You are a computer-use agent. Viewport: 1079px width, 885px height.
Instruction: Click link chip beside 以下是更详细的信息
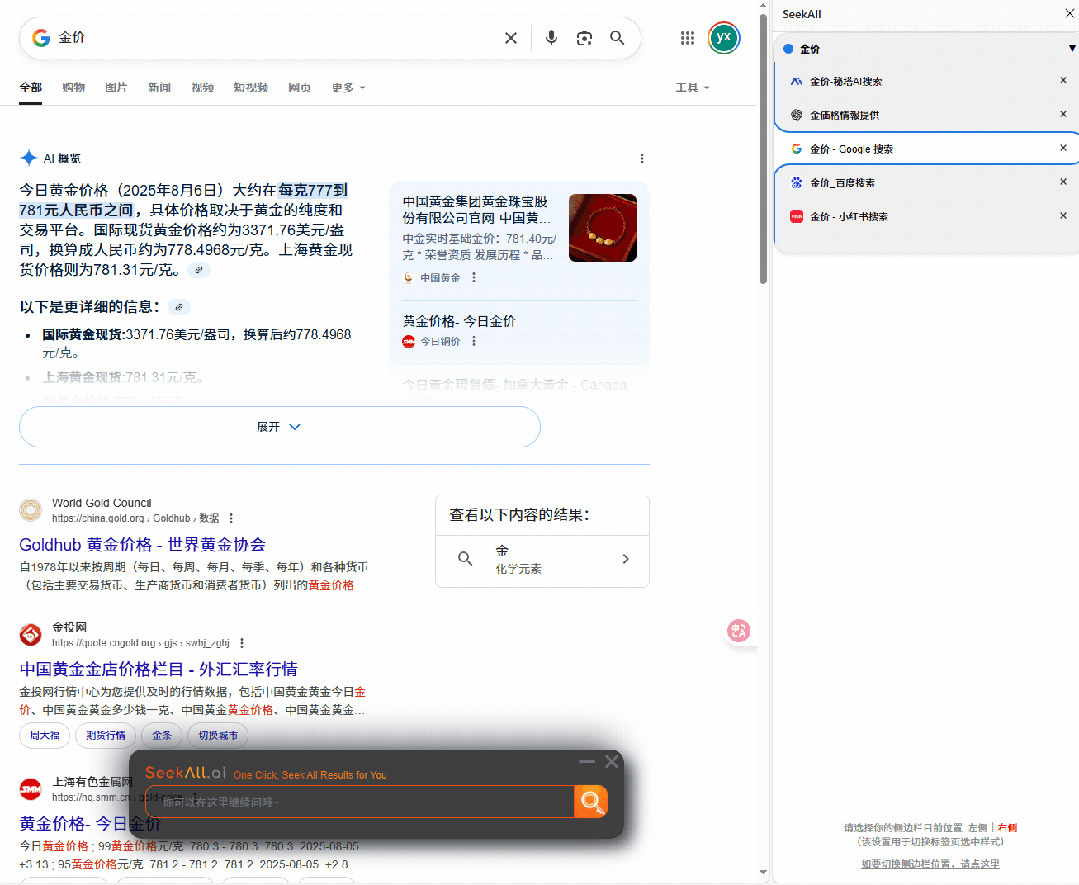click(179, 307)
